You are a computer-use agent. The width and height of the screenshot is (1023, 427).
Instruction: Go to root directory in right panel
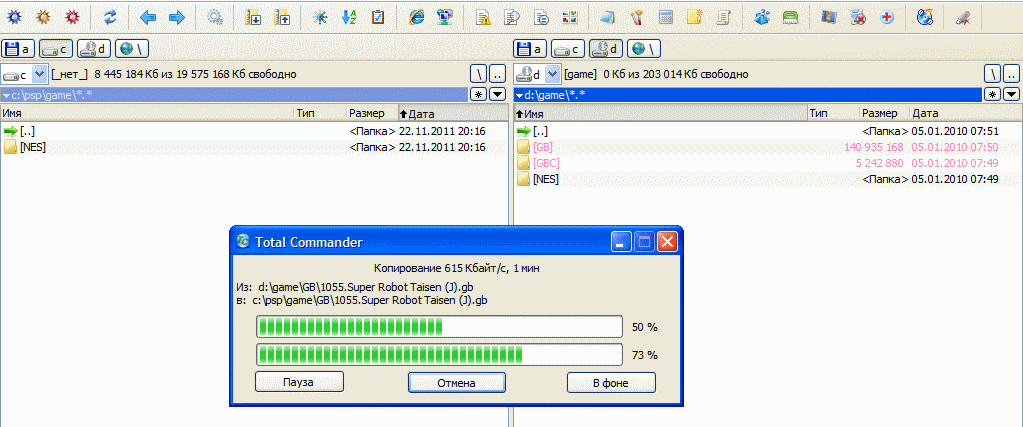pos(992,74)
